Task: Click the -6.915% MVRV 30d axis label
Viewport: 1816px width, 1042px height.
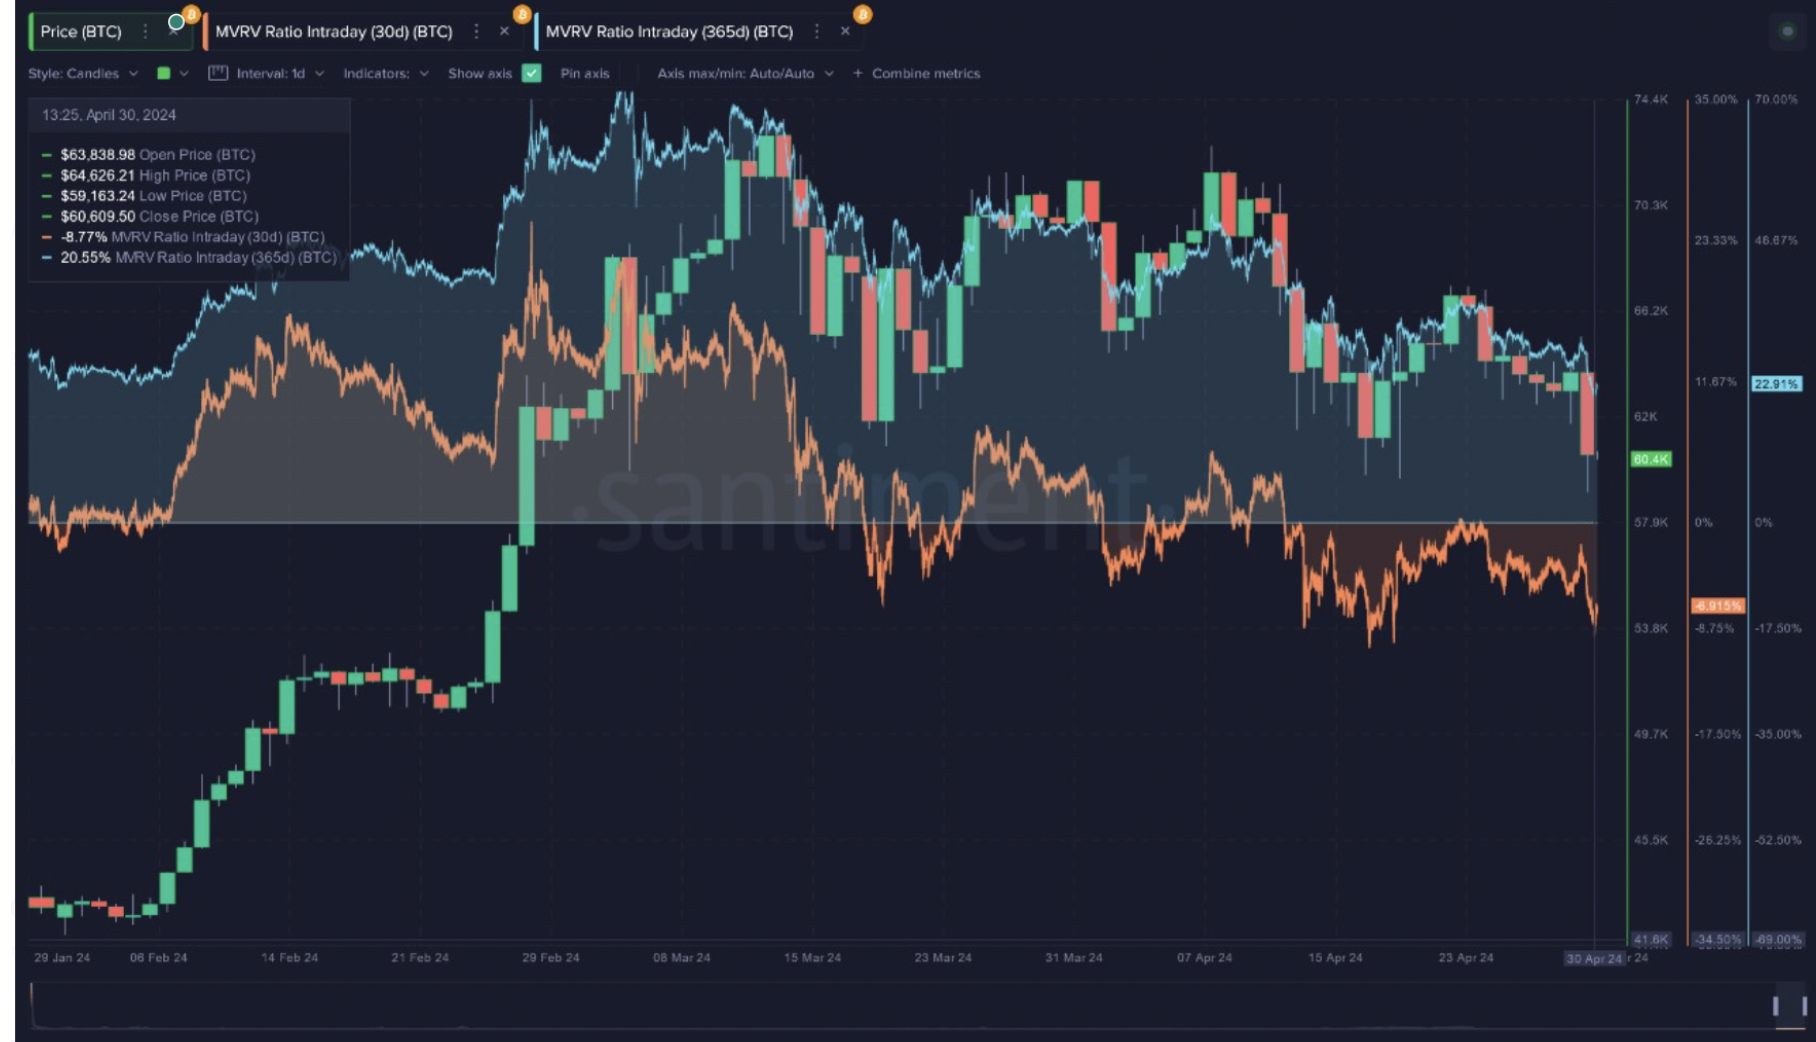Action: click(x=1718, y=606)
